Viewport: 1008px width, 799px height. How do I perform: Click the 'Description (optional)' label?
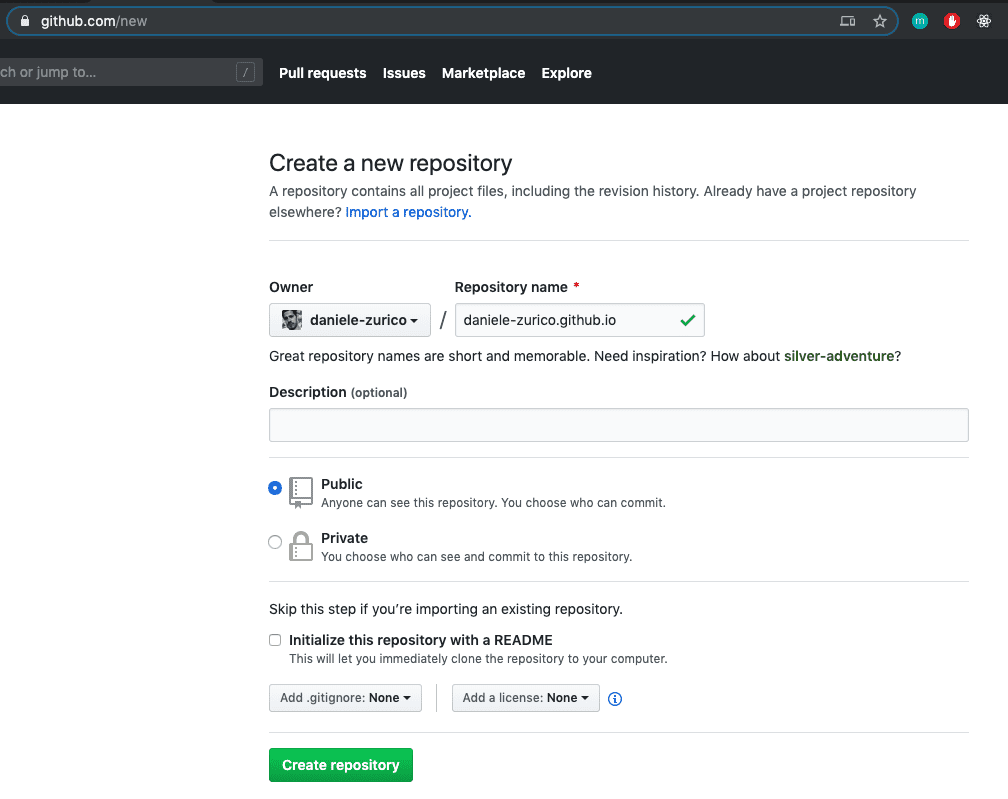(x=338, y=392)
